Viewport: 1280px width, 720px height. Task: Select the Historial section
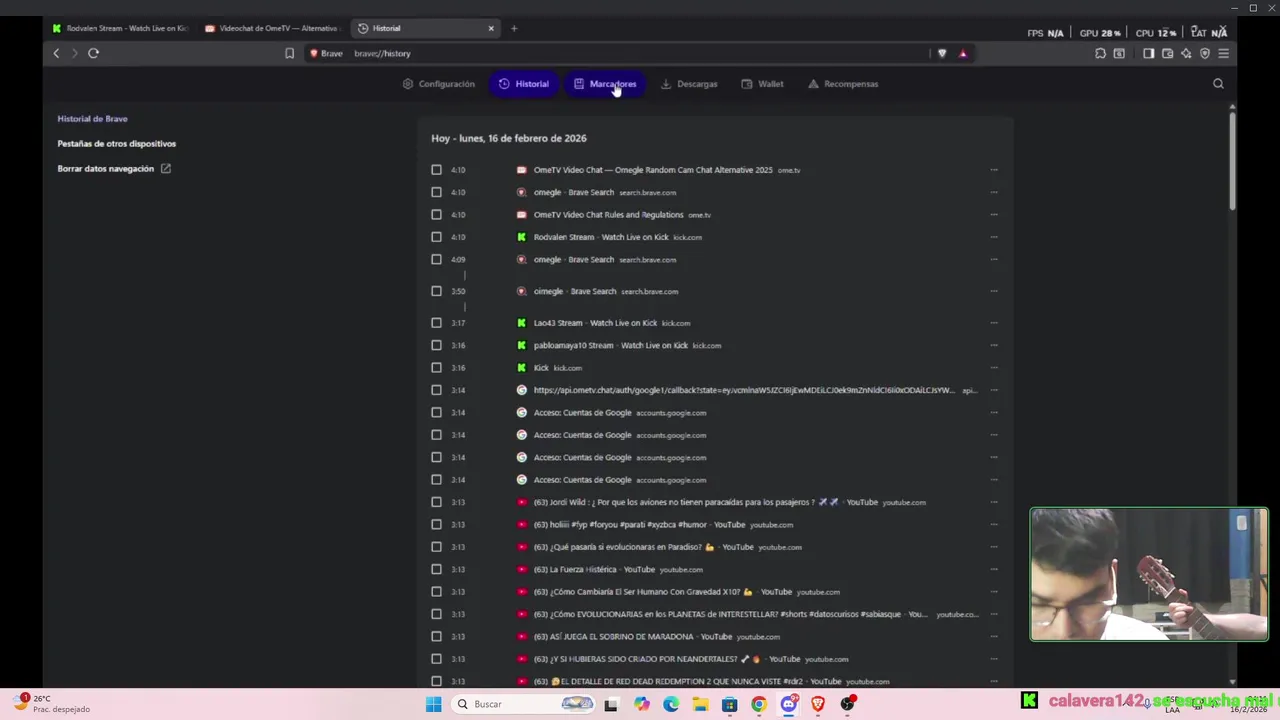click(524, 84)
